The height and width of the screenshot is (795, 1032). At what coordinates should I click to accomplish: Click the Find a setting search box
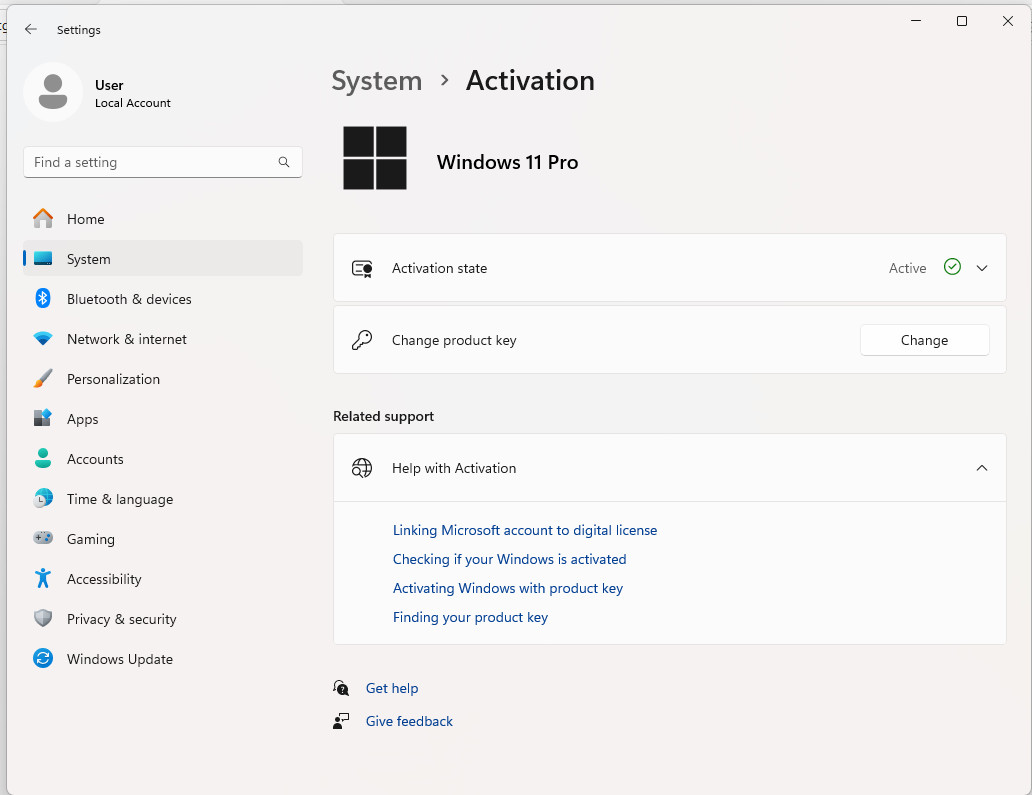coord(163,162)
